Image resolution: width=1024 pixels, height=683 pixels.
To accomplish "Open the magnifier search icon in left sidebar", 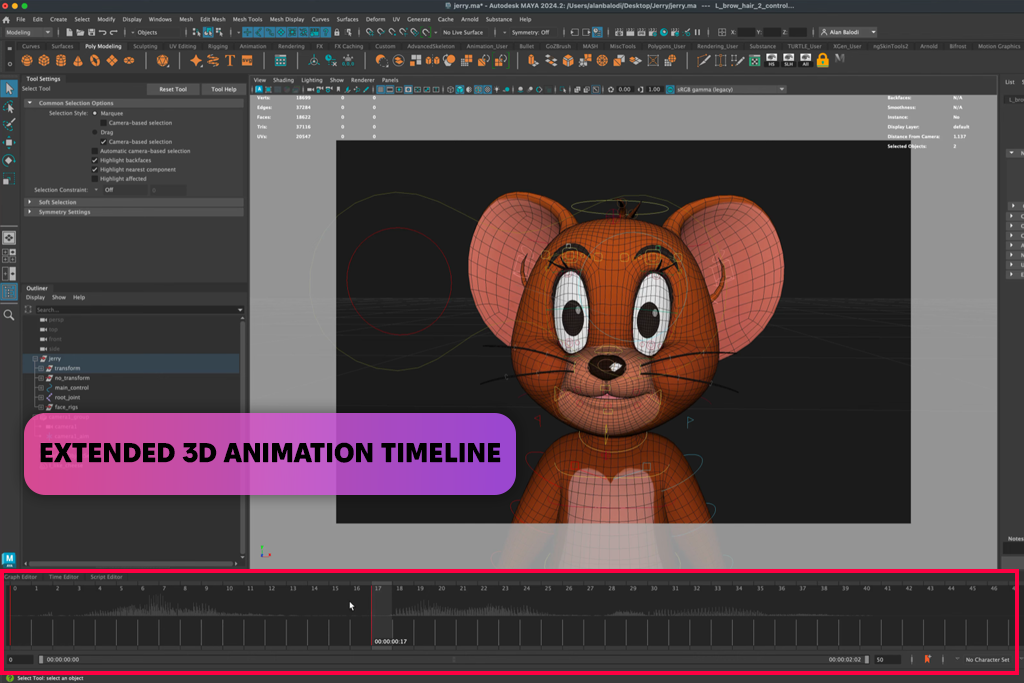I will point(8,315).
